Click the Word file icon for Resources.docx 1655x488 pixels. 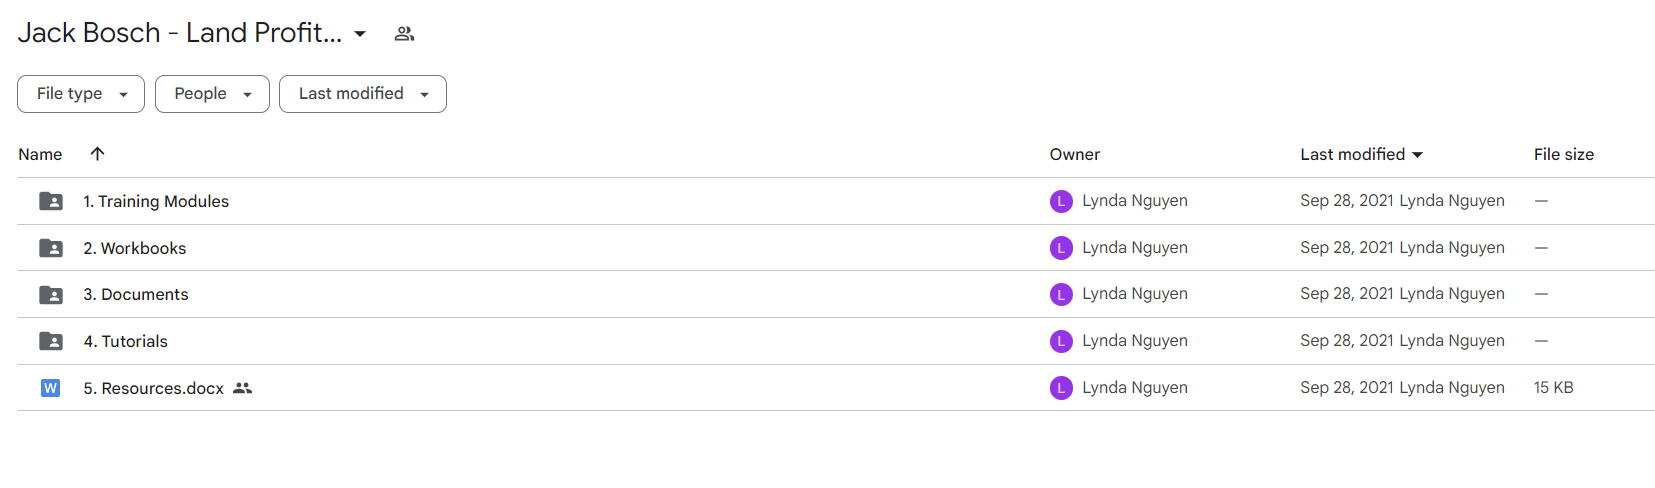(50, 388)
